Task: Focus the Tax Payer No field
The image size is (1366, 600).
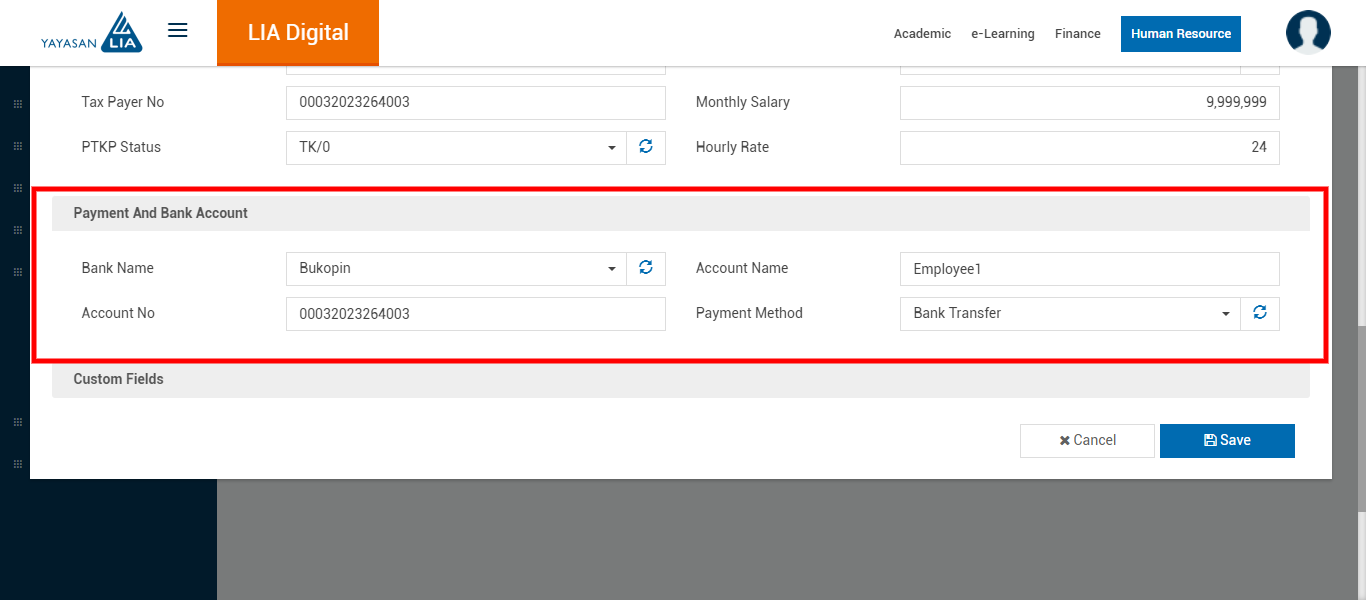Action: (x=475, y=102)
